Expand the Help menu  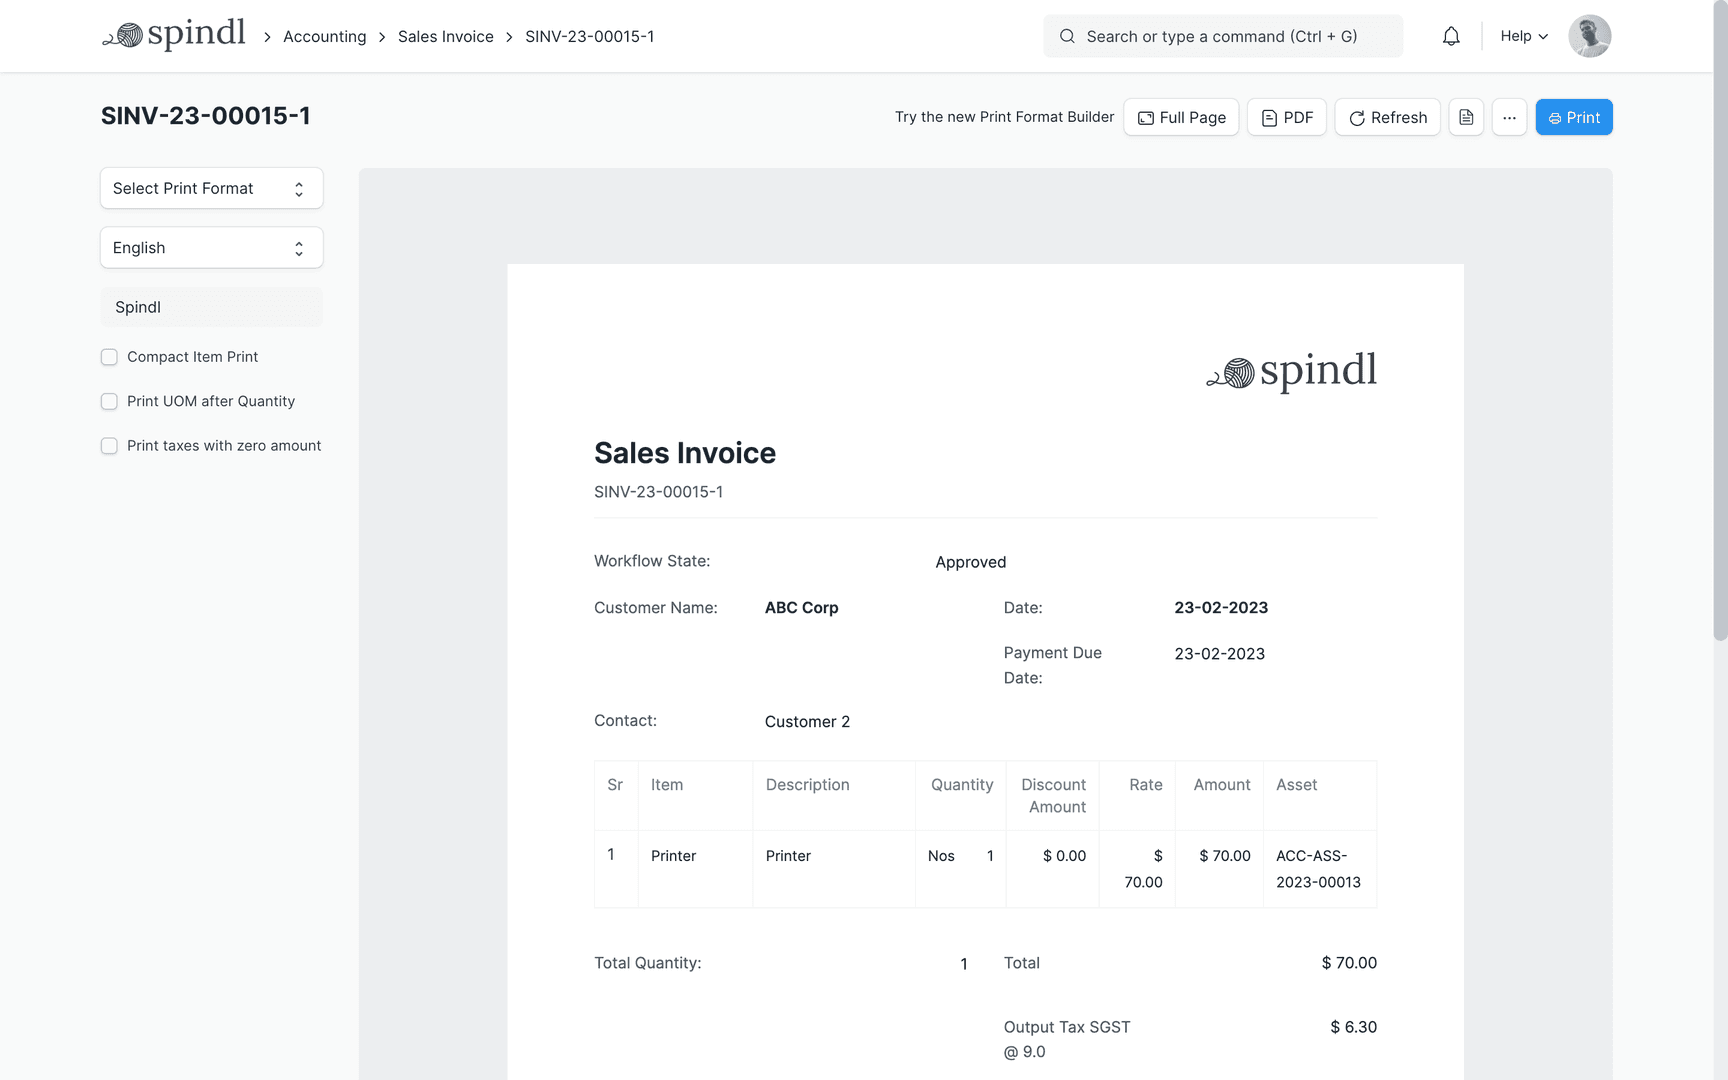[1522, 36]
